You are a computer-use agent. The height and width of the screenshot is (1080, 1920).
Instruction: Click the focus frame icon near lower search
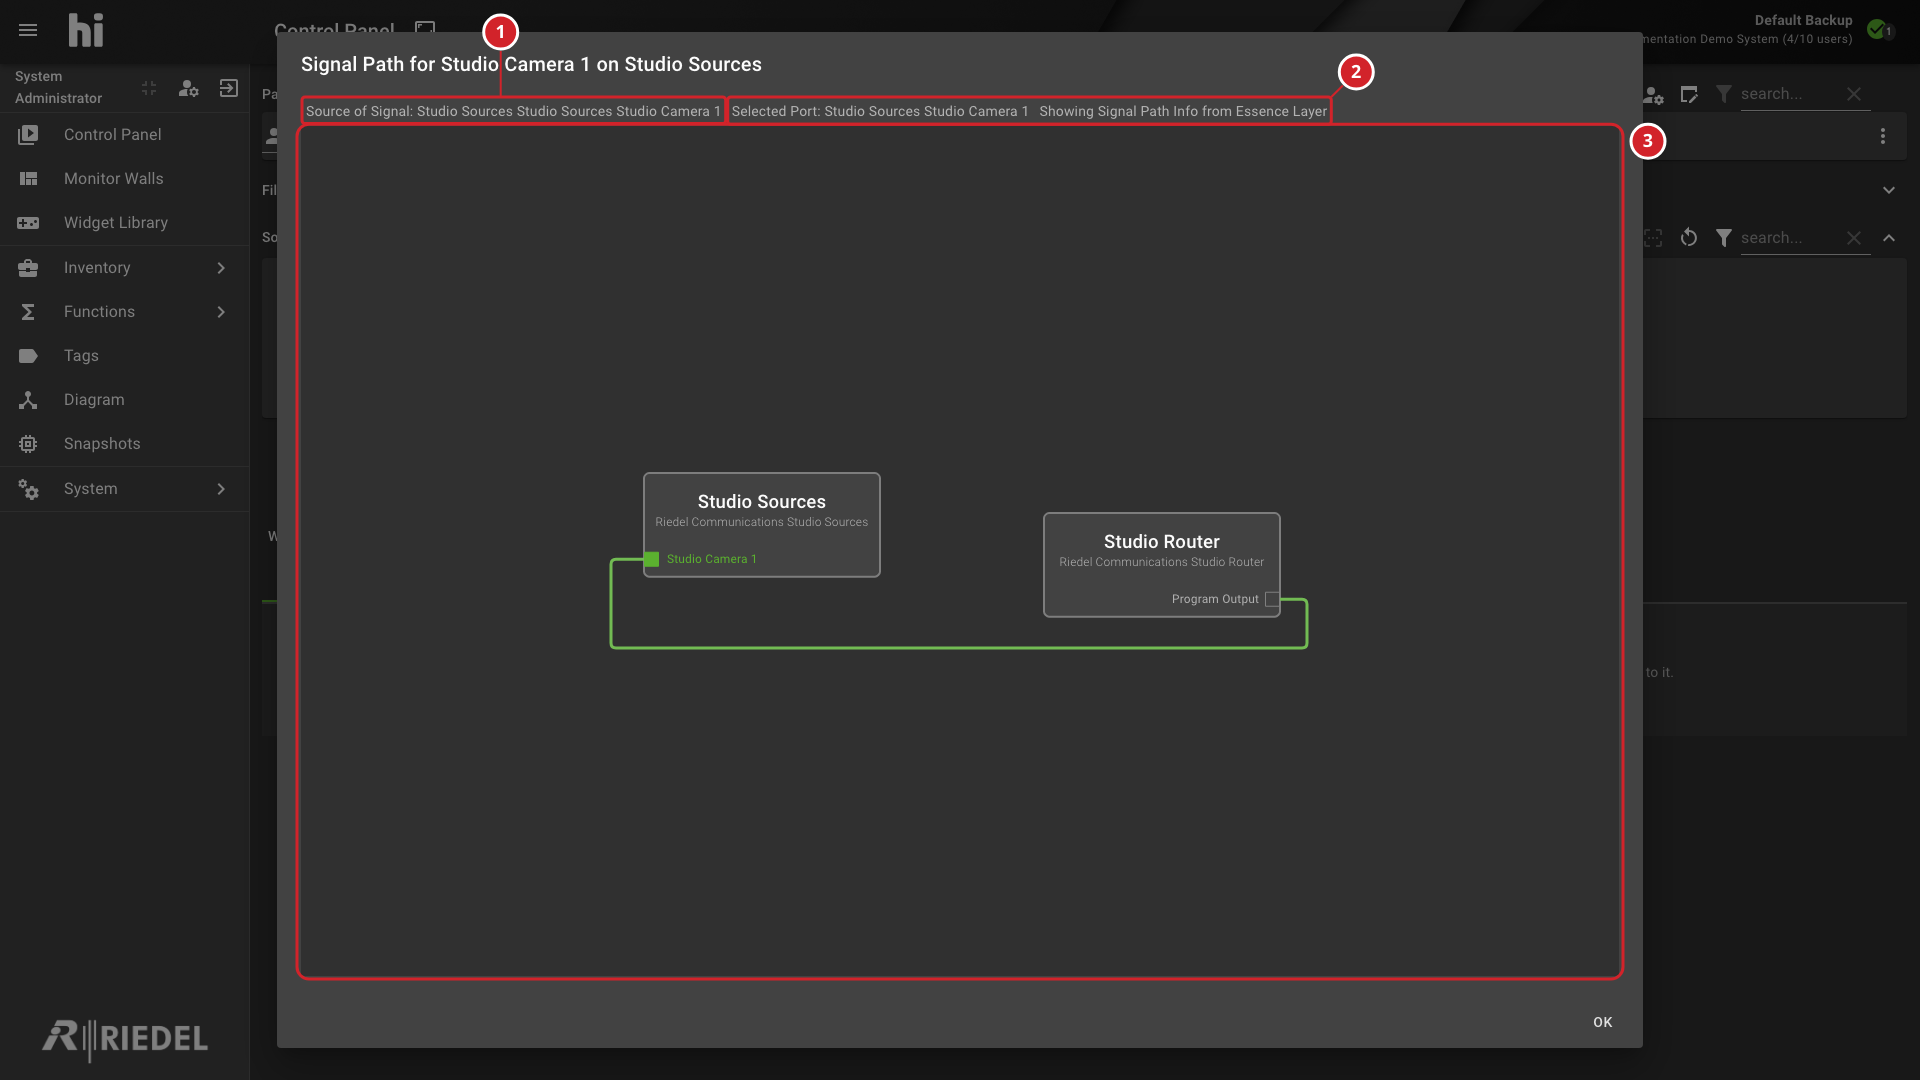(x=1653, y=238)
